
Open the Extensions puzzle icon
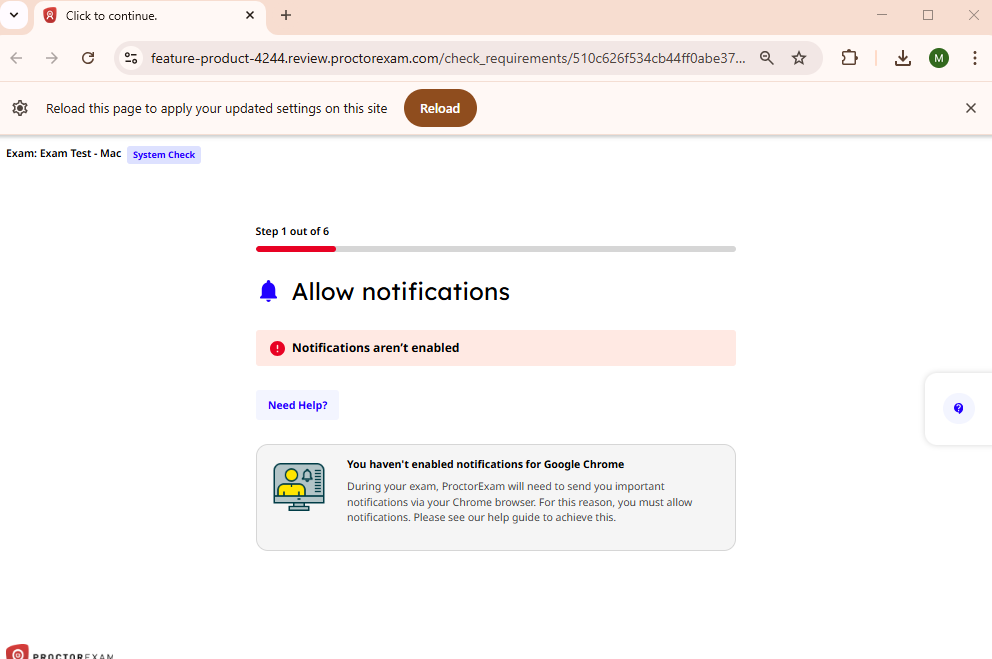(x=850, y=58)
